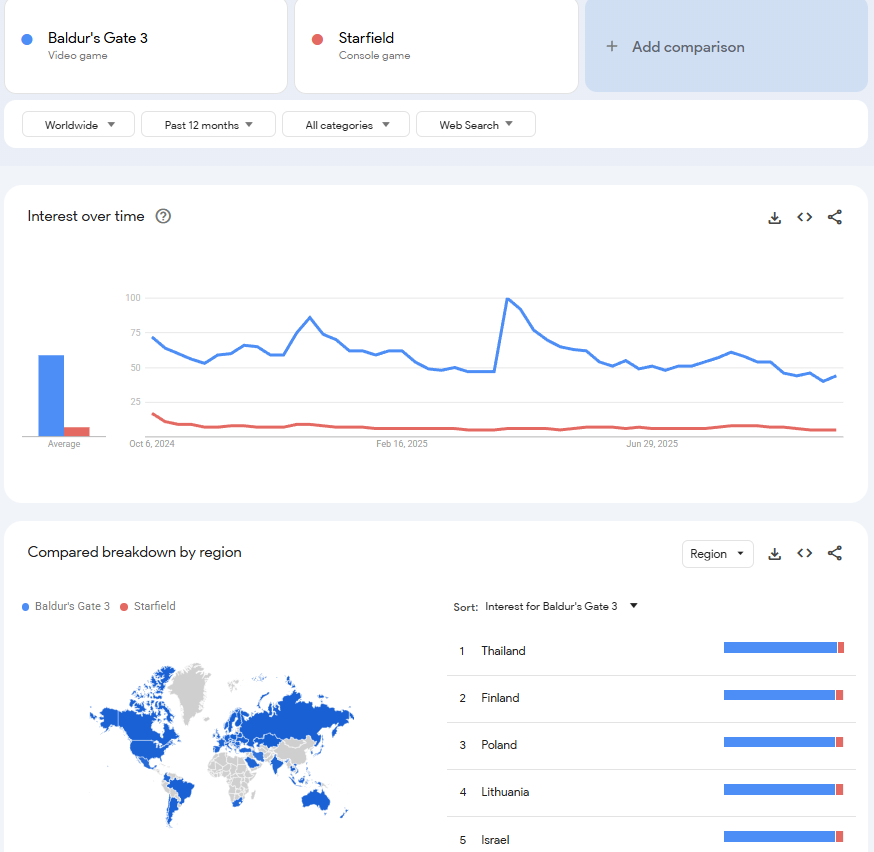Download Interest over time data

coord(774,217)
